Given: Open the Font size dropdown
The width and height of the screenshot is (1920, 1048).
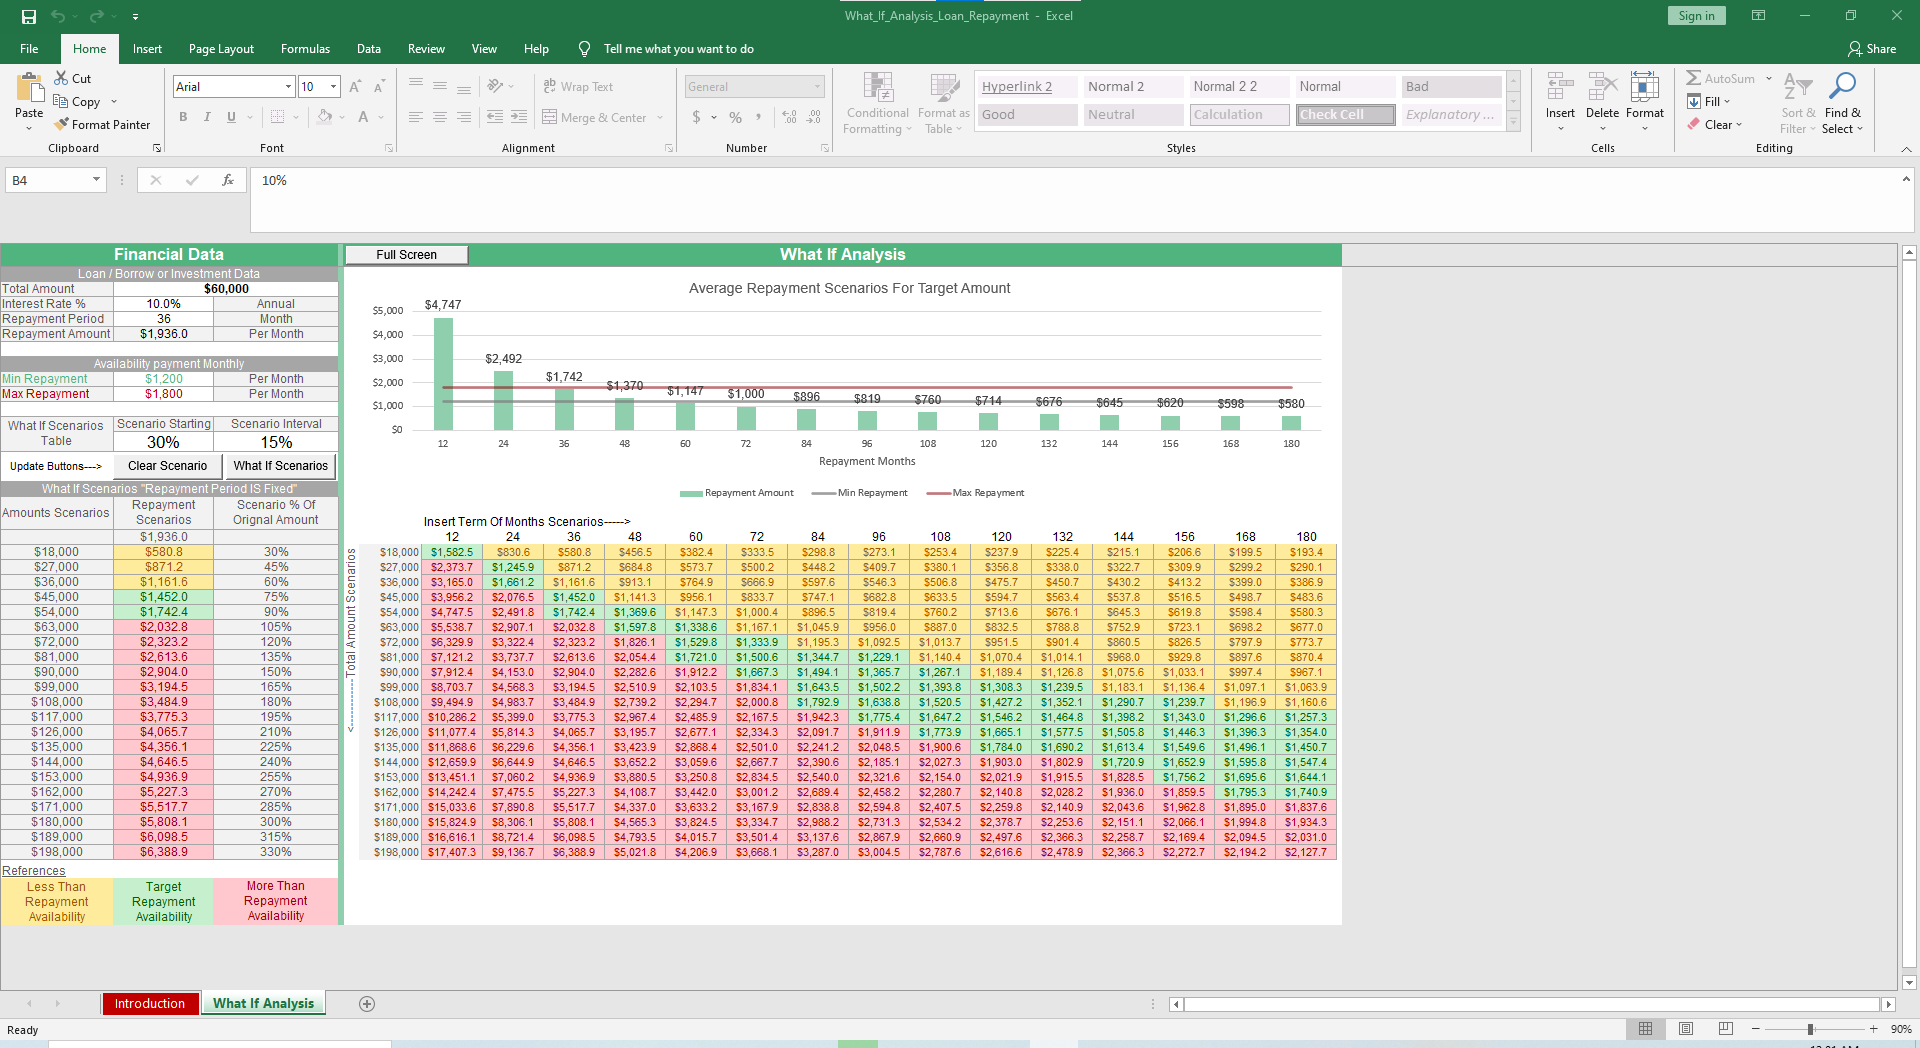Looking at the screenshot, I should [333, 87].
